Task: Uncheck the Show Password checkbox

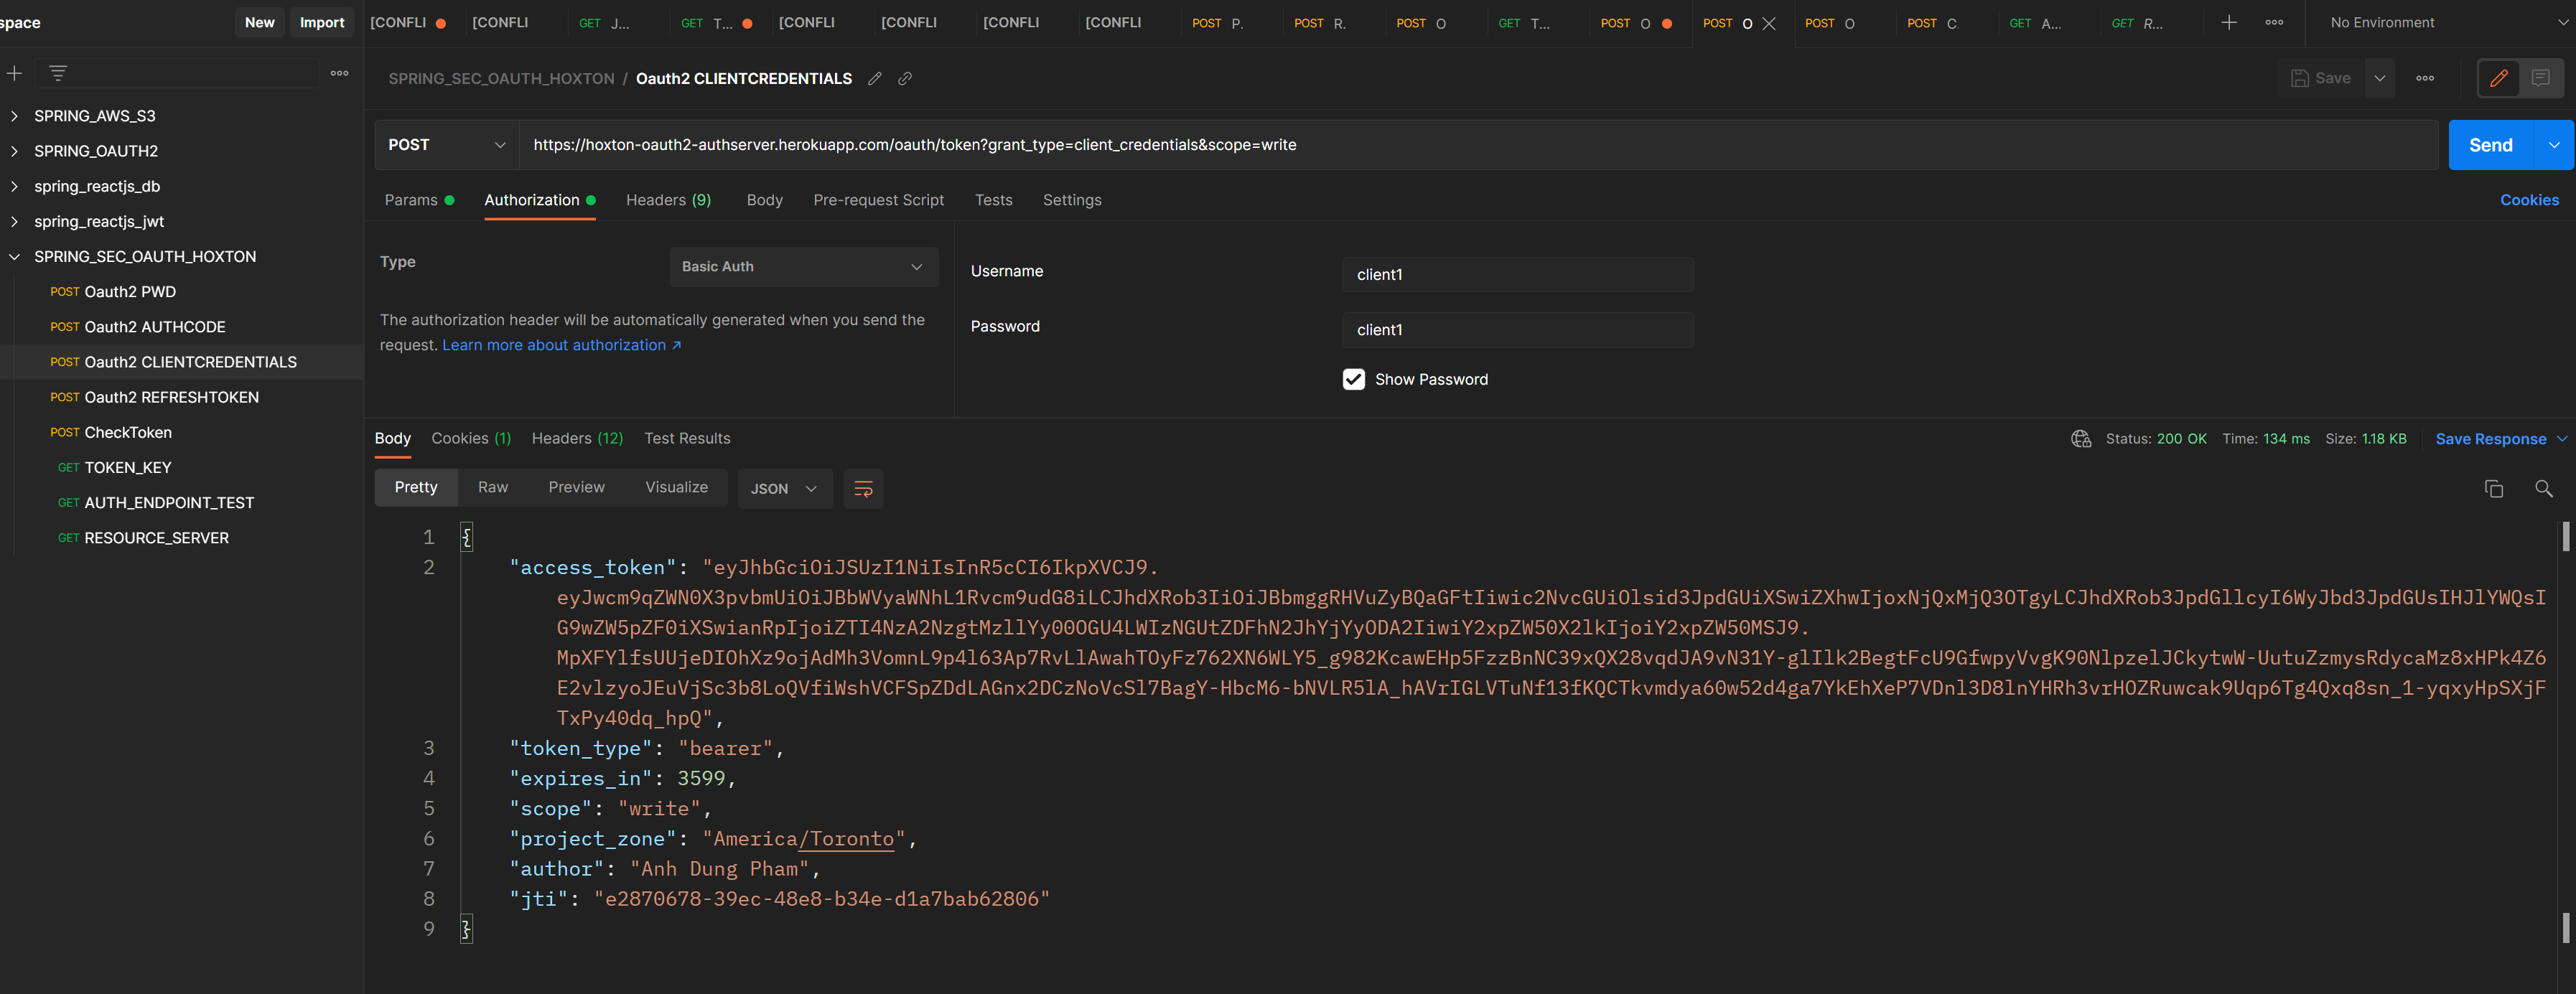Action: (x=1354, y=379)
